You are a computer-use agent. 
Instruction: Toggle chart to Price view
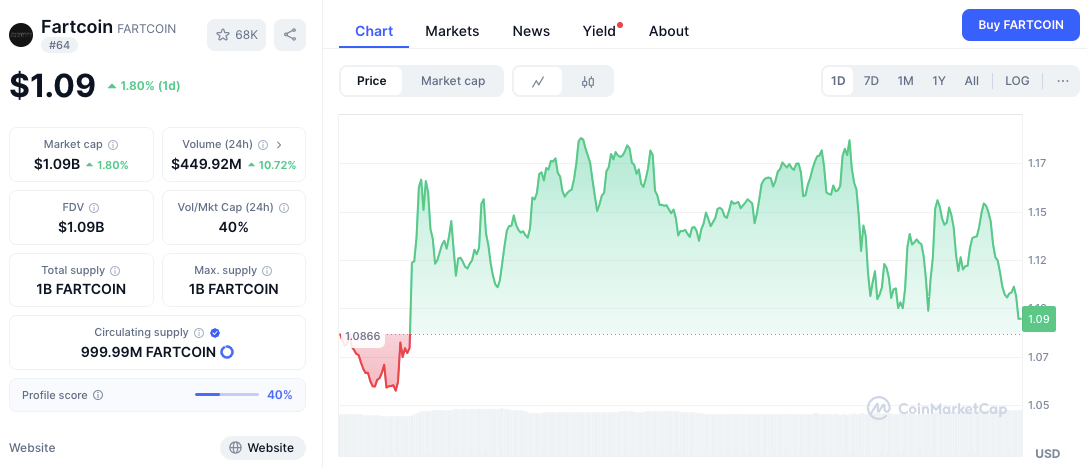tap(372, 81)
